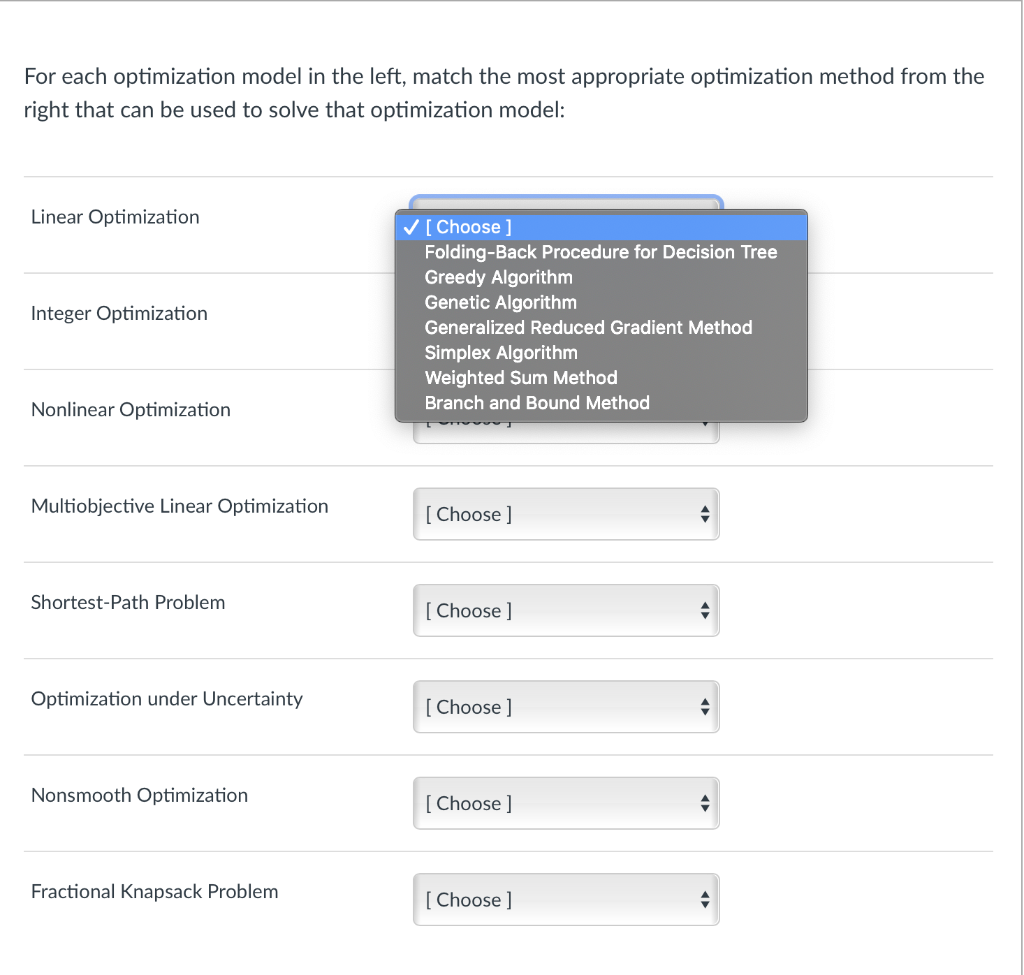Click the Shortest-Path Problem label text
The image size is (1024, 975).
click(x=128, y=602)
